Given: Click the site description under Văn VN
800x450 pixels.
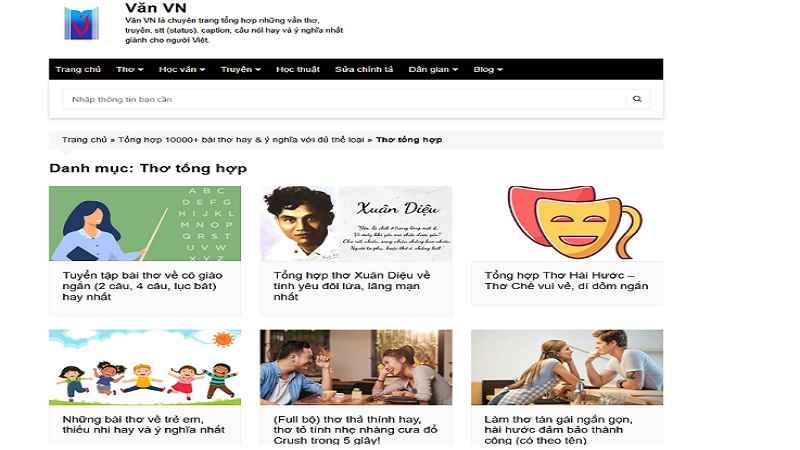Looking at the screenshot, I should click(234, 30).
